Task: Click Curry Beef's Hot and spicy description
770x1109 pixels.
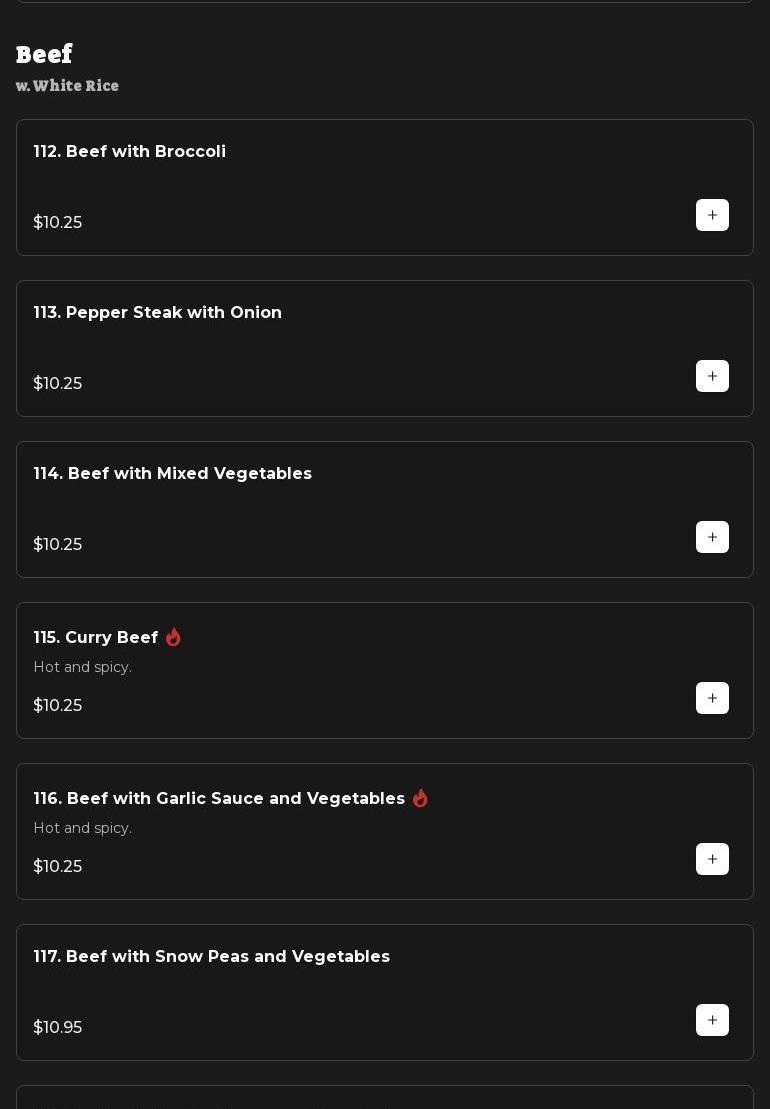Action: pyautogui.click(x=83, y=667)
